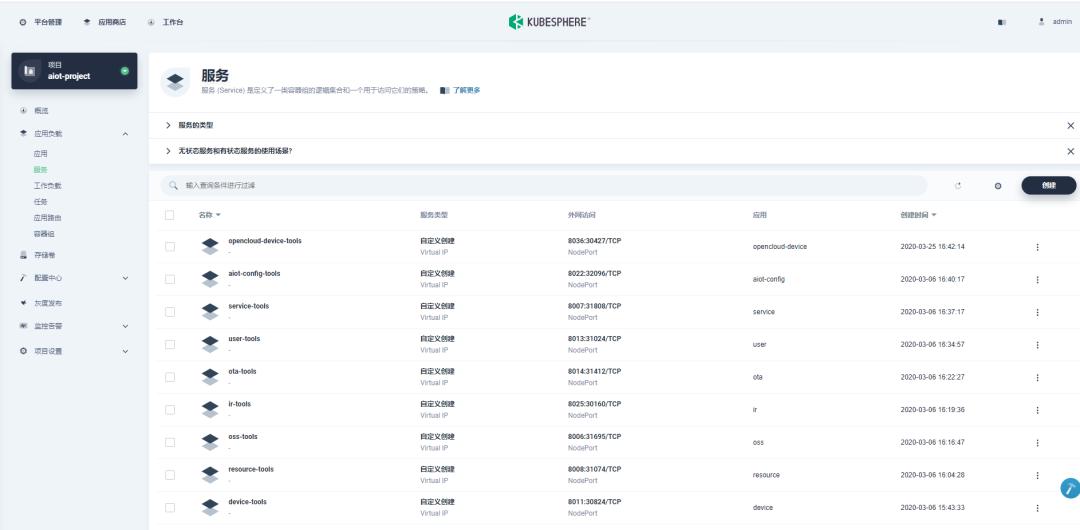Click the service icon of ota-tools row
The image size is (1080, 530).
click(210, 377)
